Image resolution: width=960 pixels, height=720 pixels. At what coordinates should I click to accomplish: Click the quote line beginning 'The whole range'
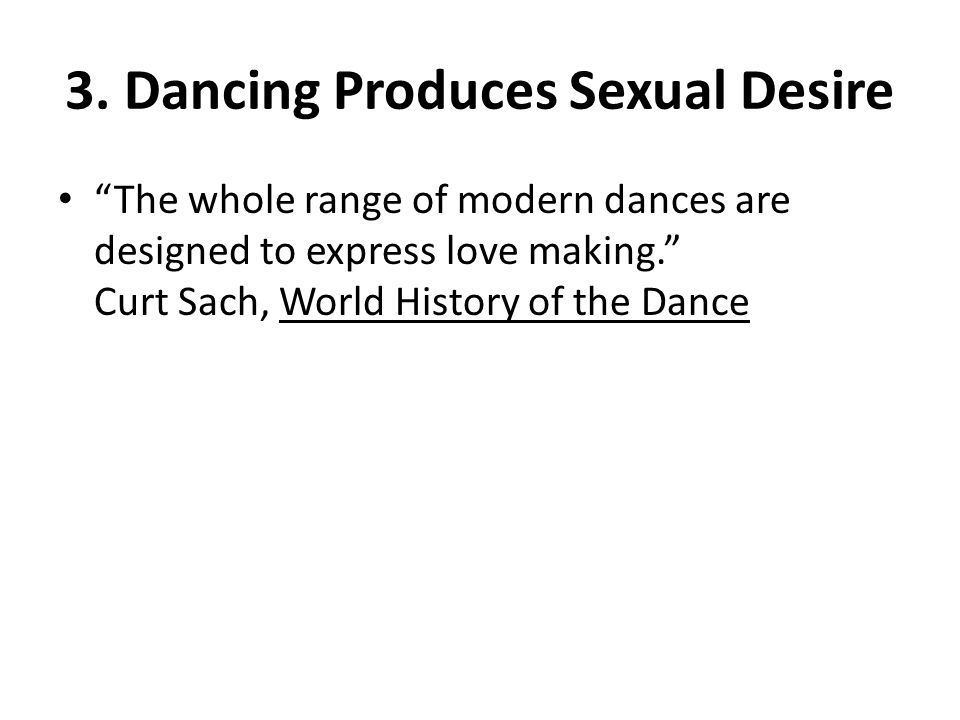(x=442, y=201)
